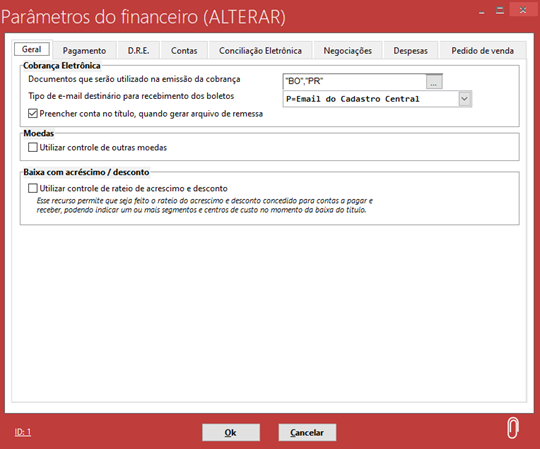Enable controle de rateio de acrescimo e desconto
The image size is (540, 449).
pyautogui.click(x=33, y=188)
